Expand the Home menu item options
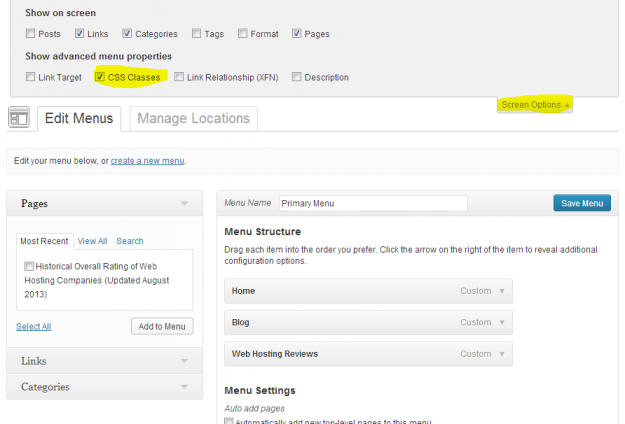 pos(502,291)
